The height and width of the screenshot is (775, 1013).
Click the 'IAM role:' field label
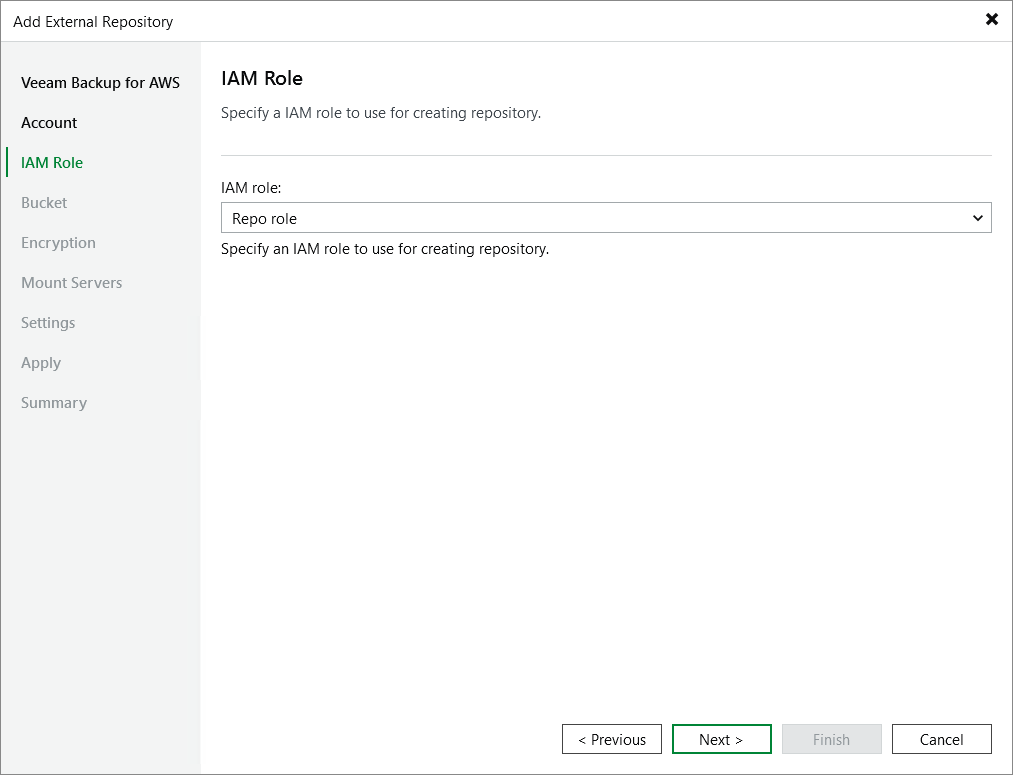251,188
